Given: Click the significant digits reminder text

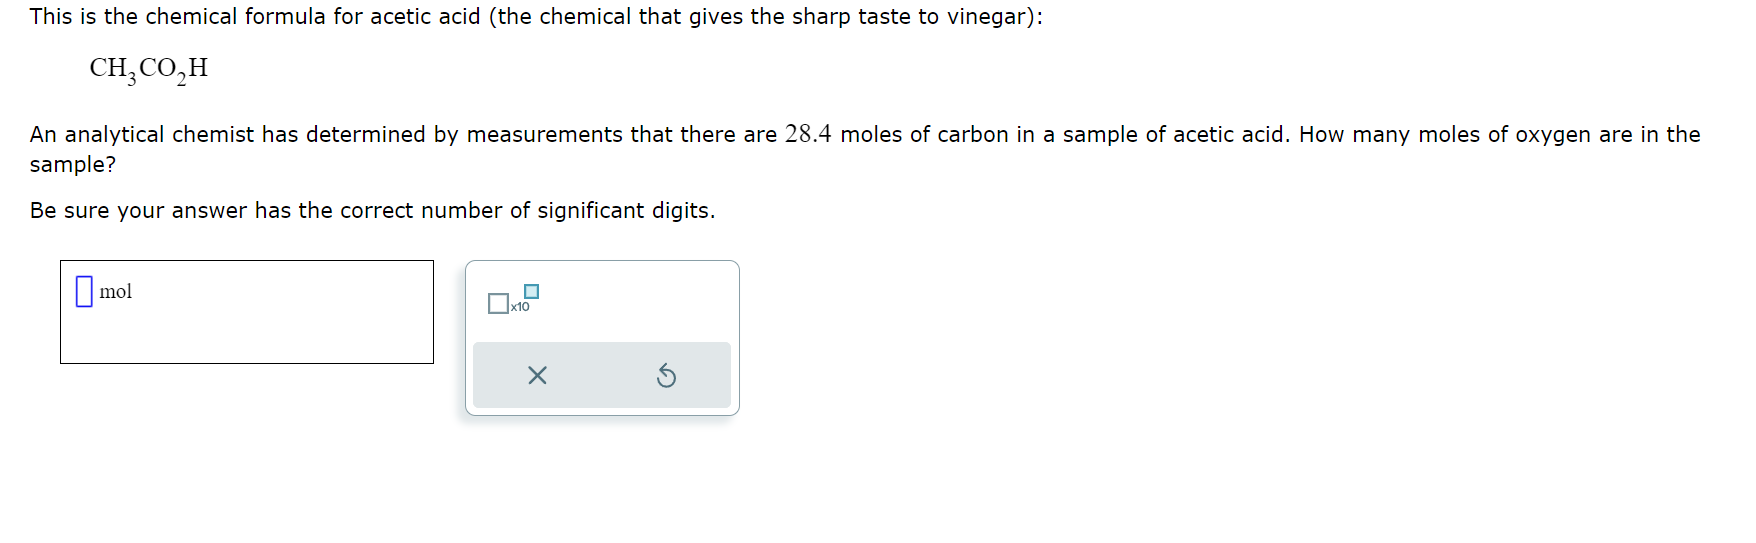Looking at the screenshot, I should (x=373, y=211).
